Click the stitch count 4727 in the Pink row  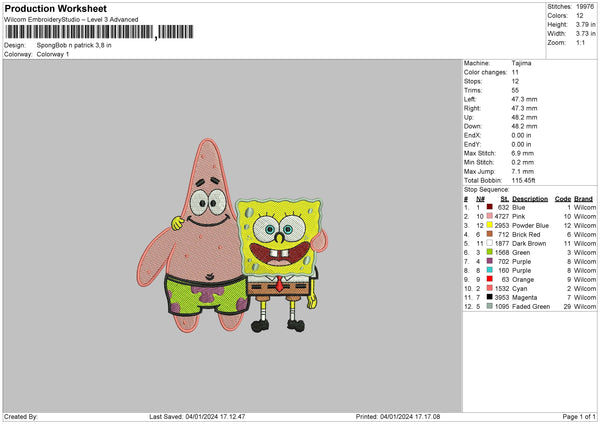(502, 216)
